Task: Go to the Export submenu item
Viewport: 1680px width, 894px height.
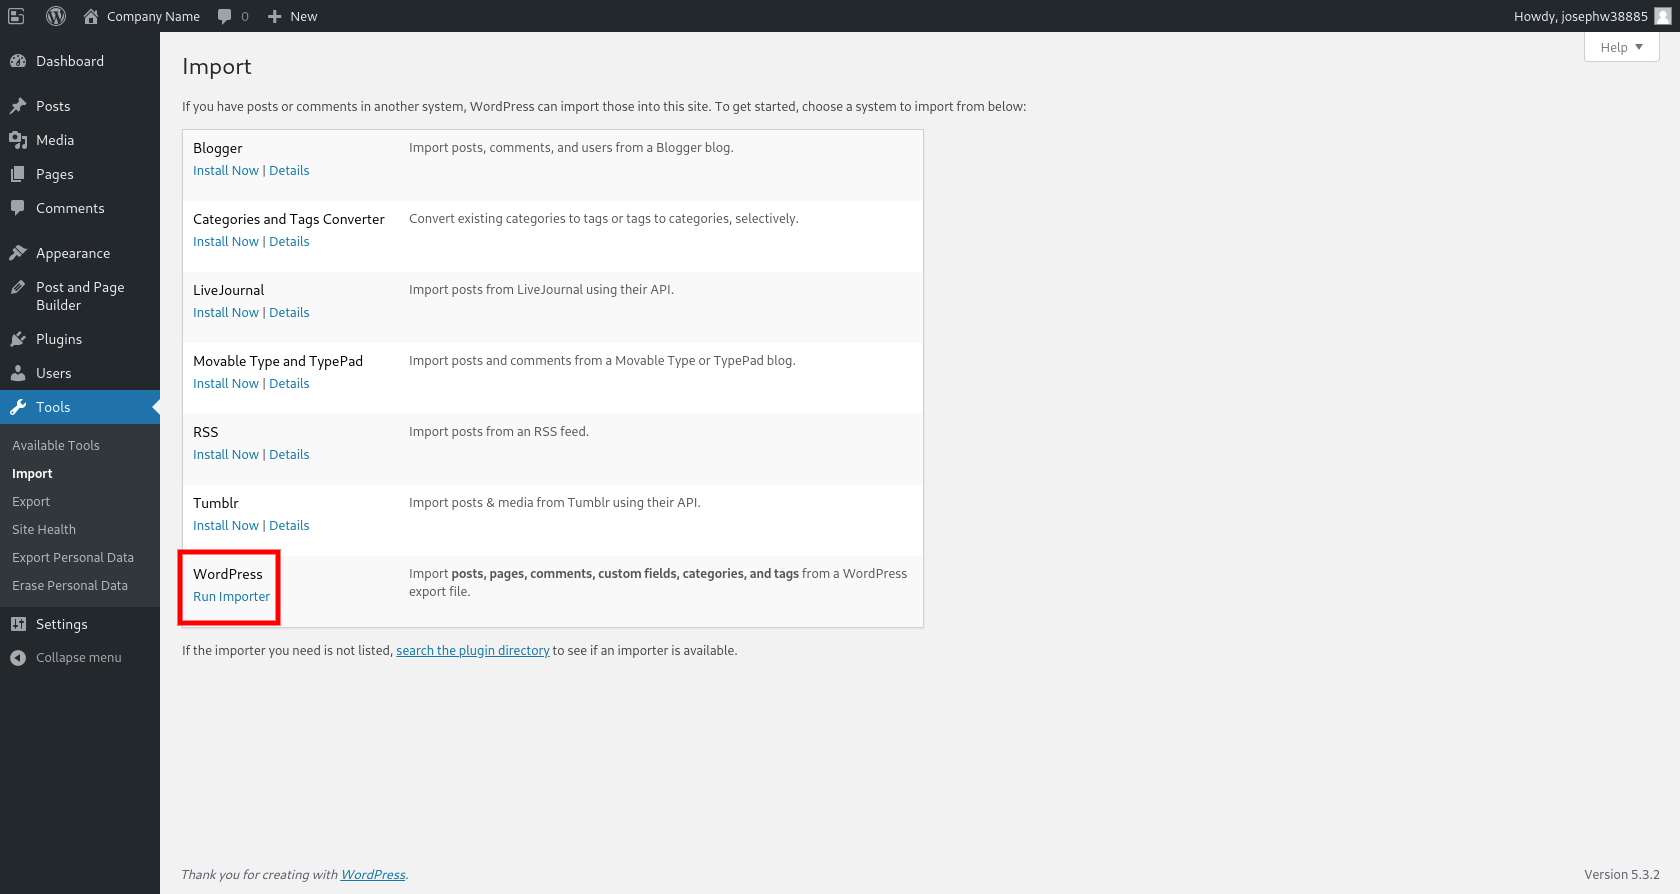Action: click(x=31, y=501)
